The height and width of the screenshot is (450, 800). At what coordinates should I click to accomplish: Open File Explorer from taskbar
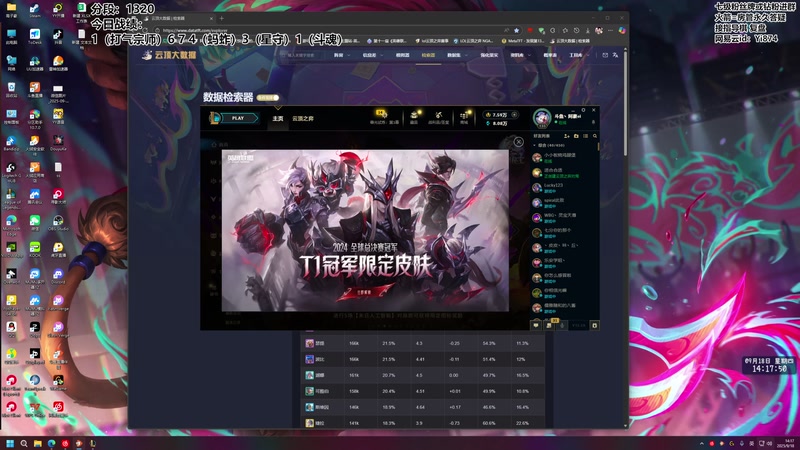pos(38,443)
